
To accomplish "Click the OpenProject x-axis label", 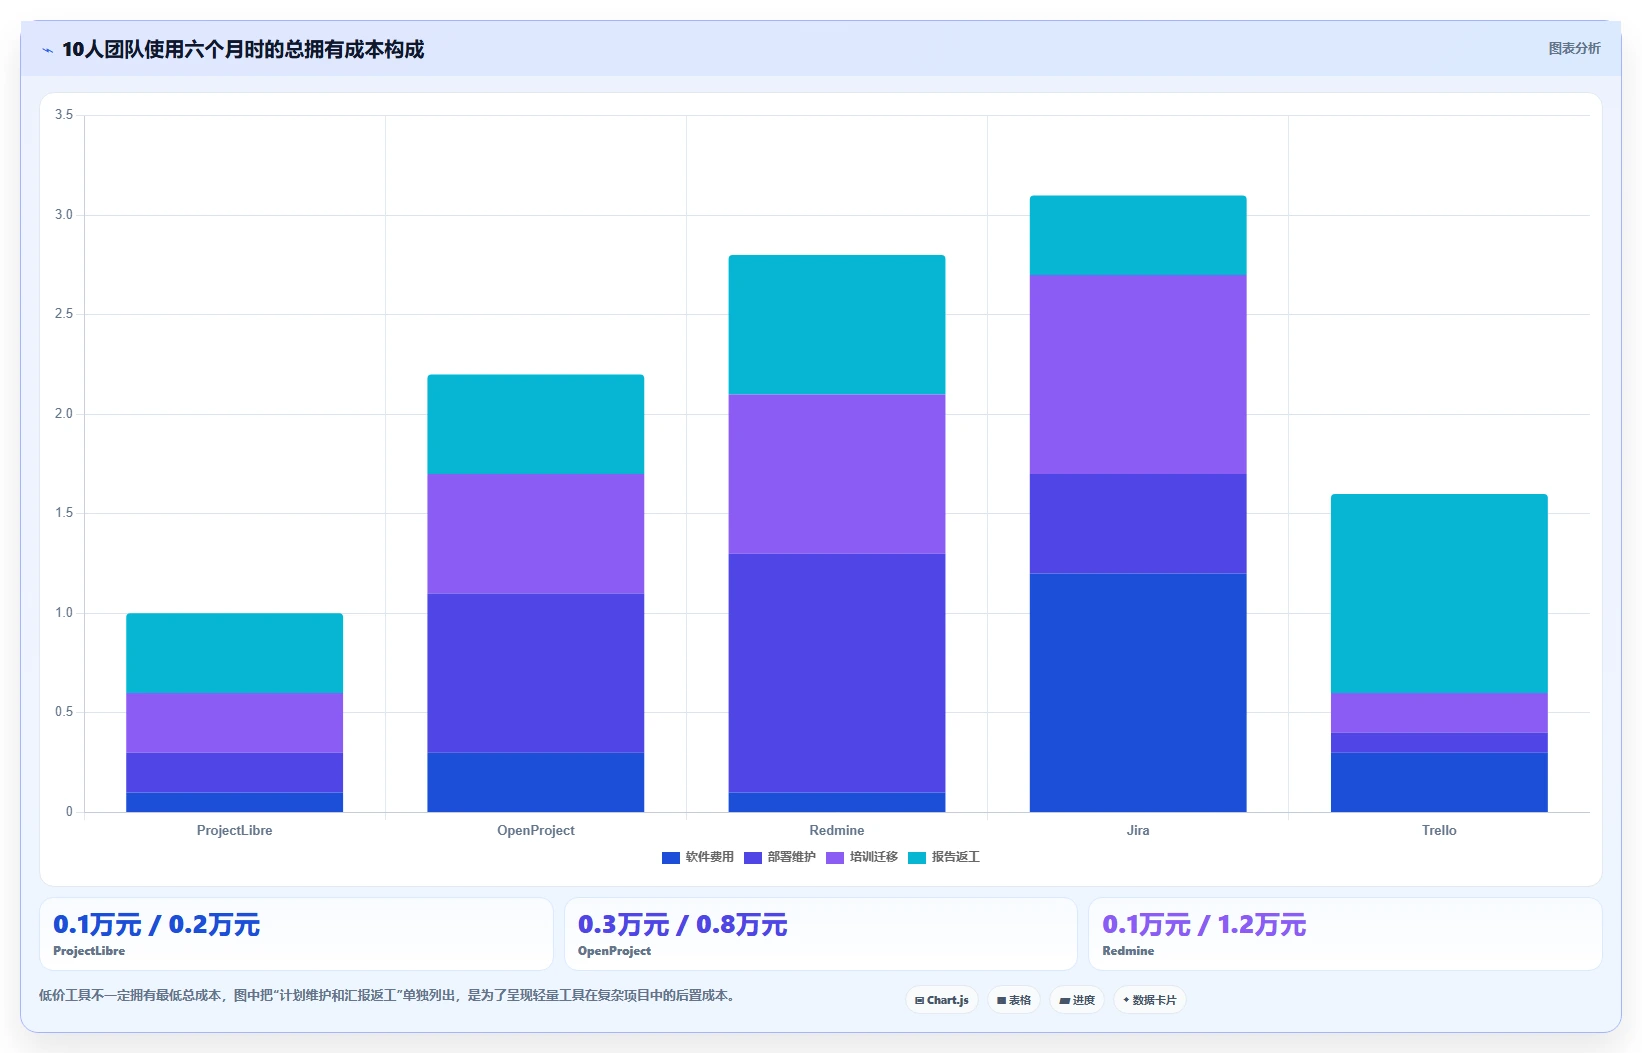I will [x=536, y=831].
